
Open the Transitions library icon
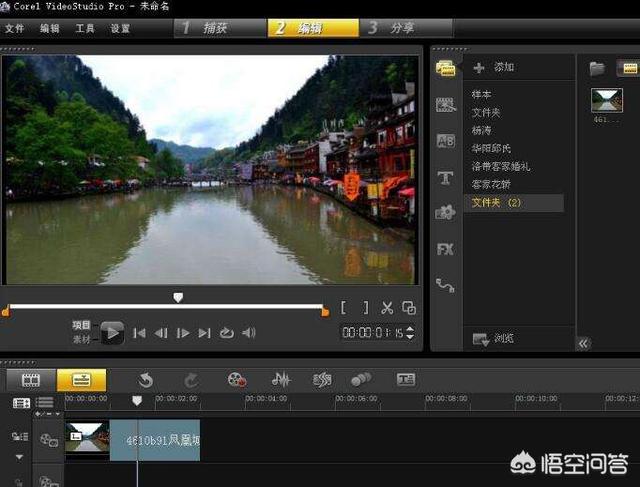[445, 105]
